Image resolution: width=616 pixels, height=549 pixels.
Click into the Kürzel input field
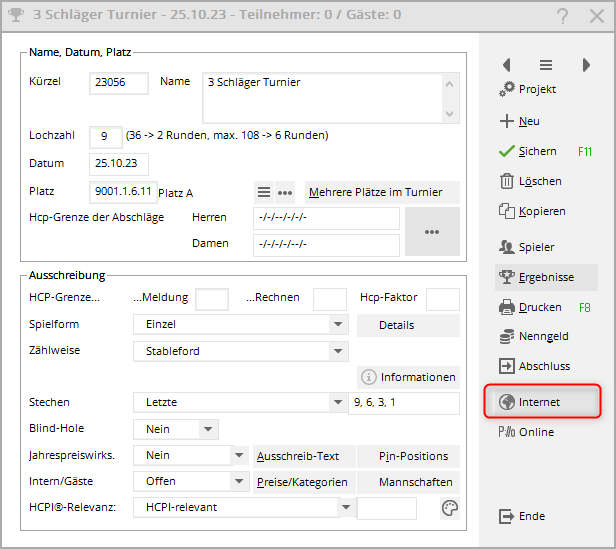[x=118, y=83]
